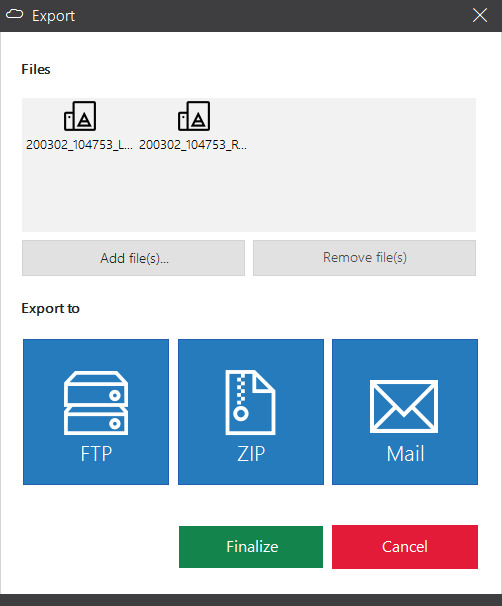The height and width of the screenshot is (606, 502).
Task: Select the 200302_104753_L file icon
Action: click(x=80, y=116)
